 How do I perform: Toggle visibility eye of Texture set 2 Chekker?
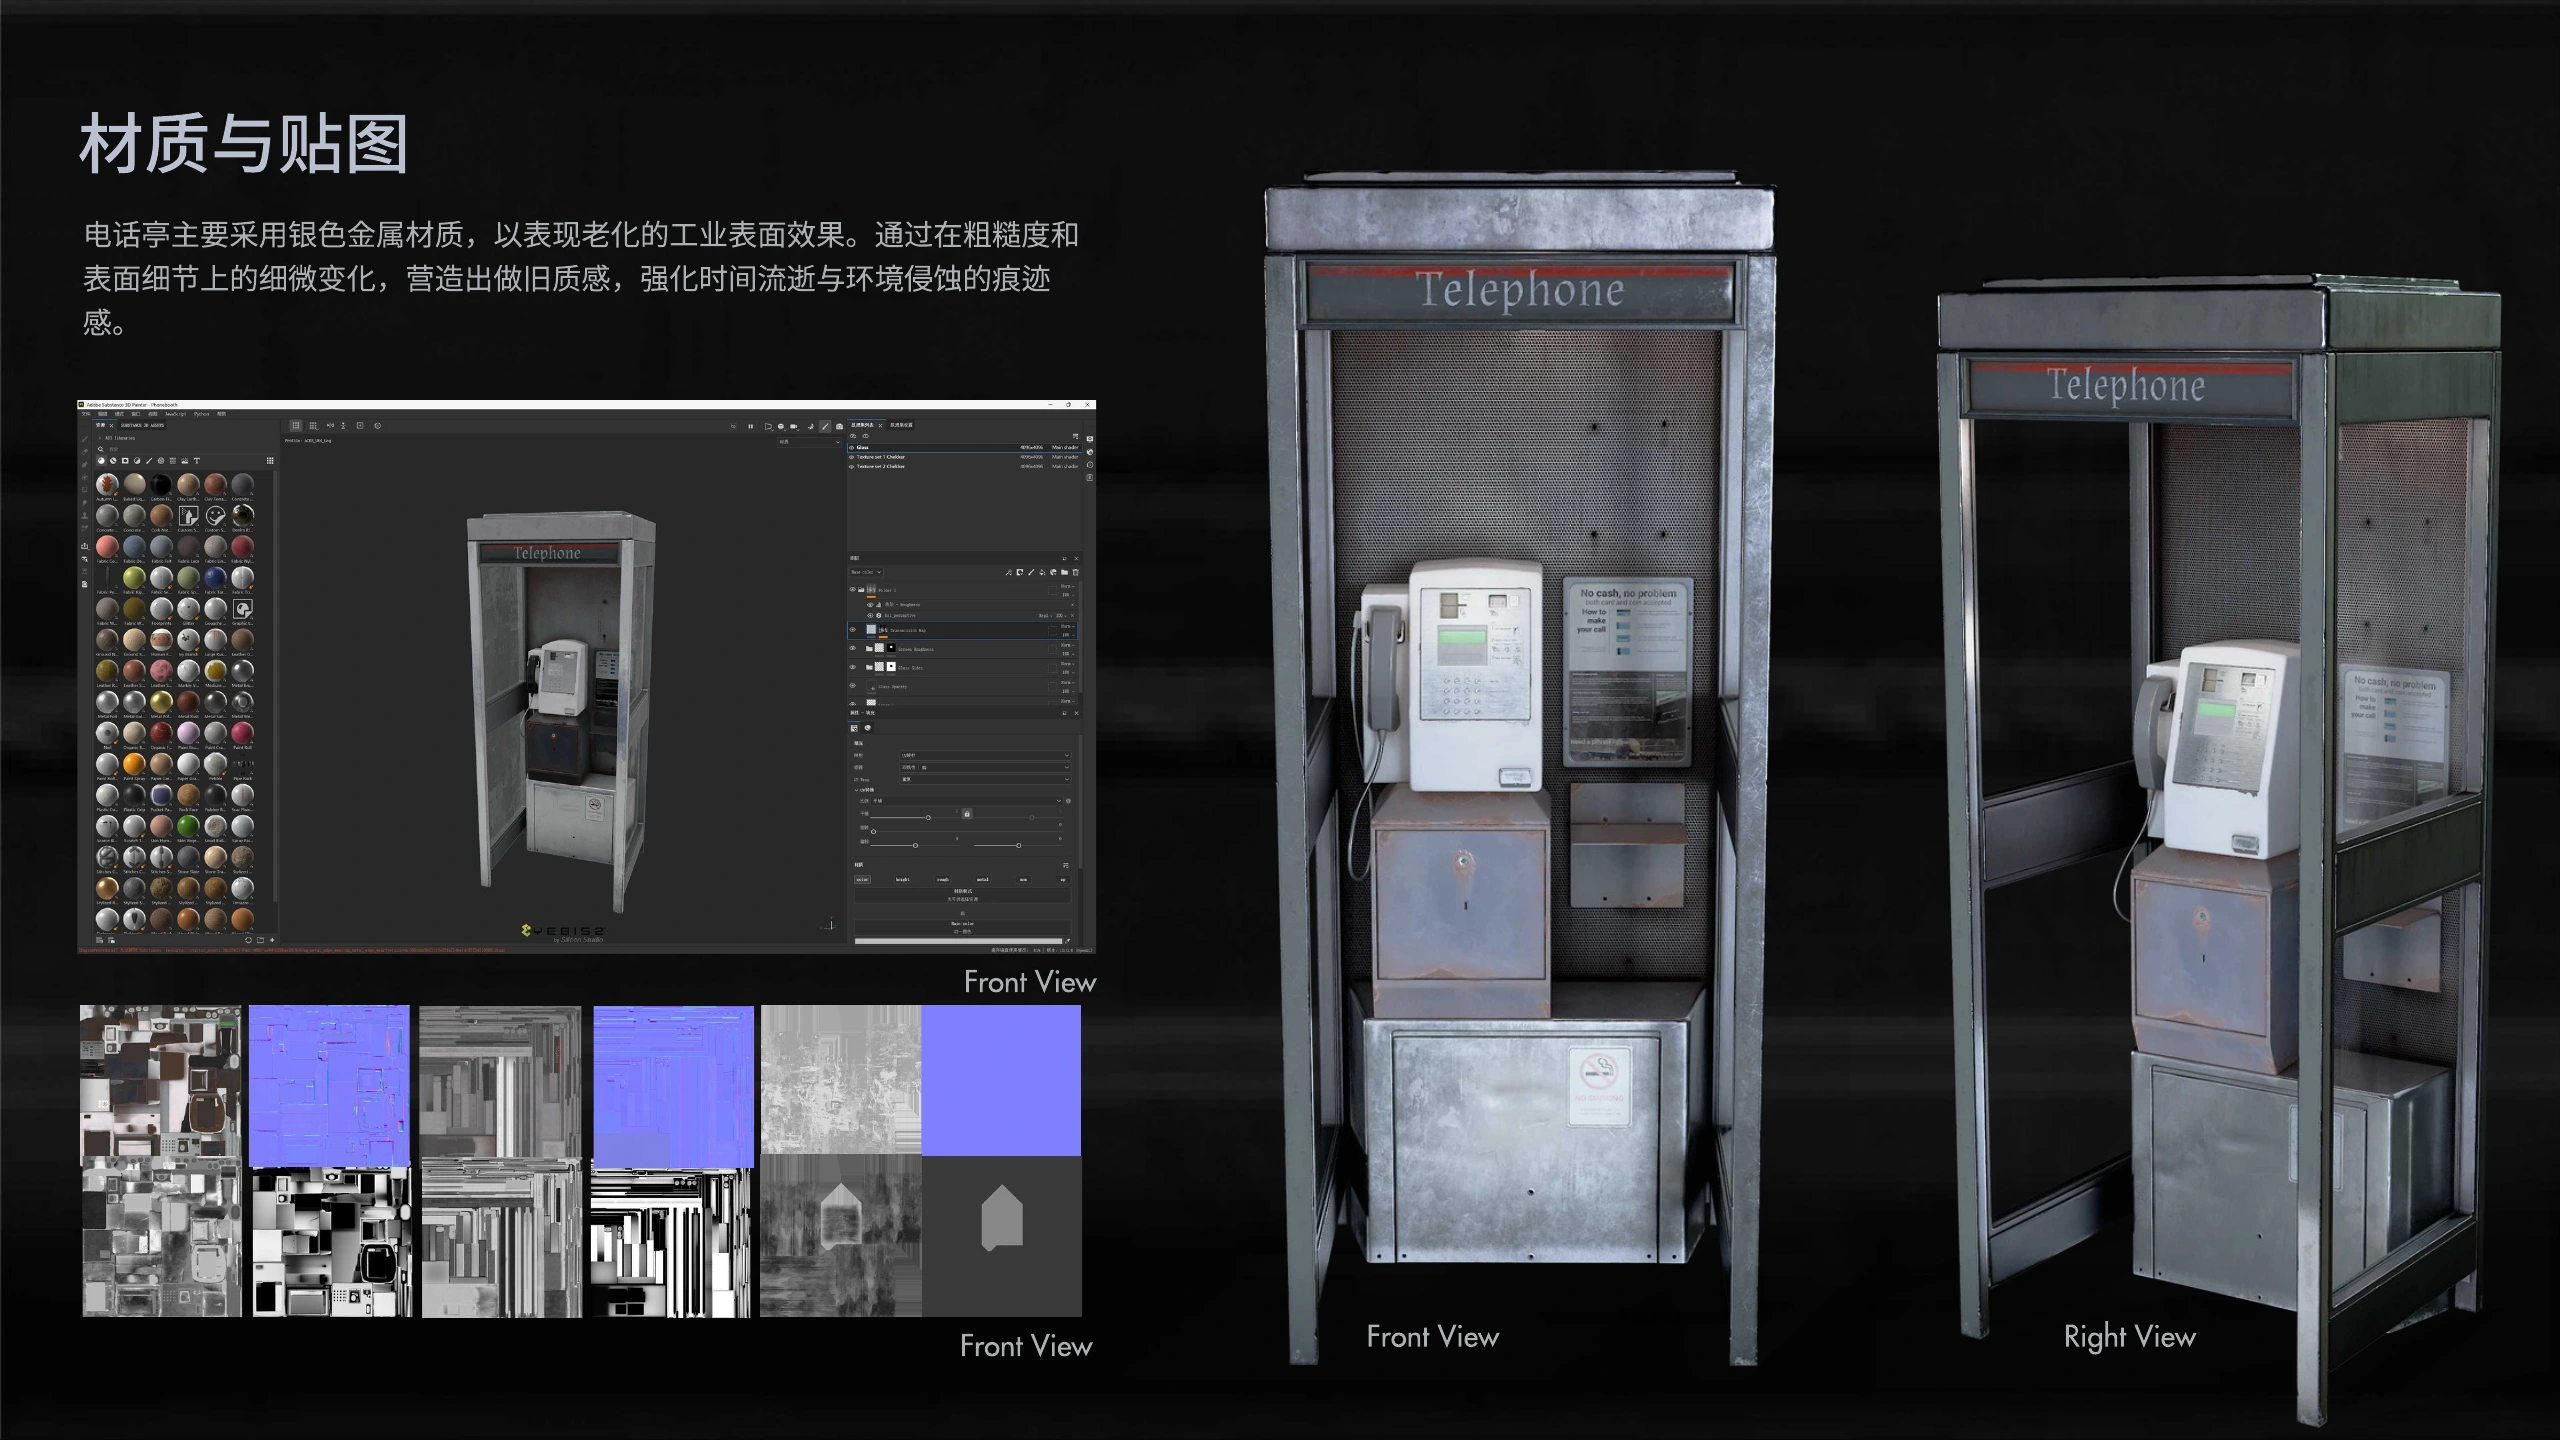[x=851, y=466]
